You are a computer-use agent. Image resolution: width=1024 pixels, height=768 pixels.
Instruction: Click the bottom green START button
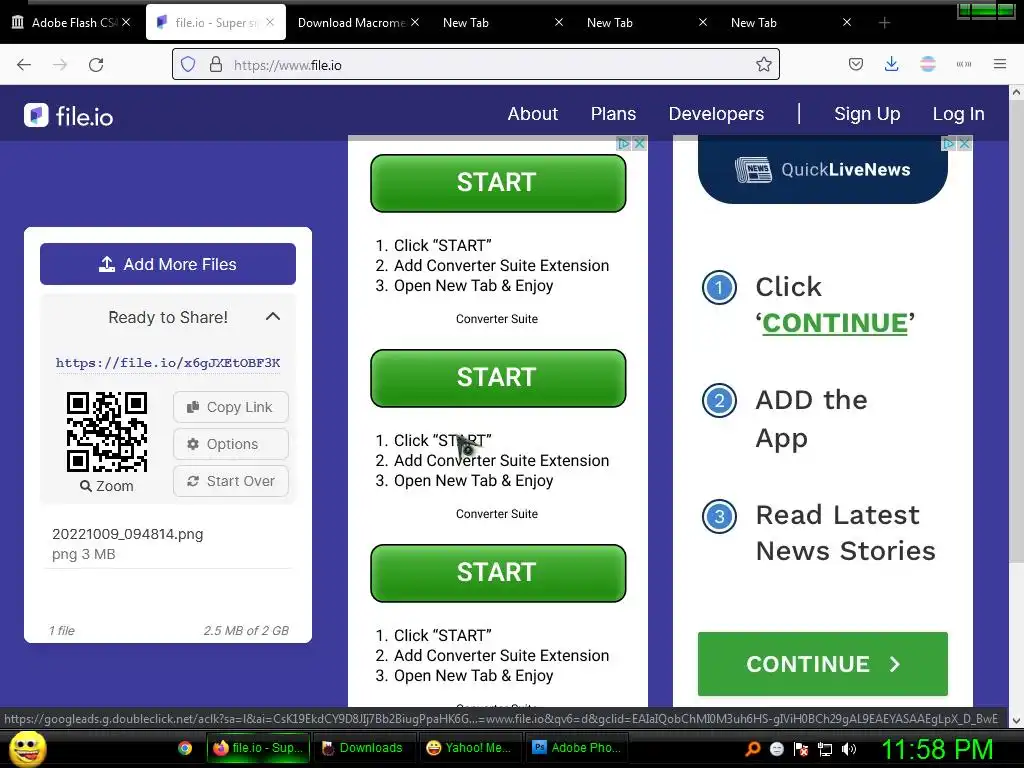[498, 573]
